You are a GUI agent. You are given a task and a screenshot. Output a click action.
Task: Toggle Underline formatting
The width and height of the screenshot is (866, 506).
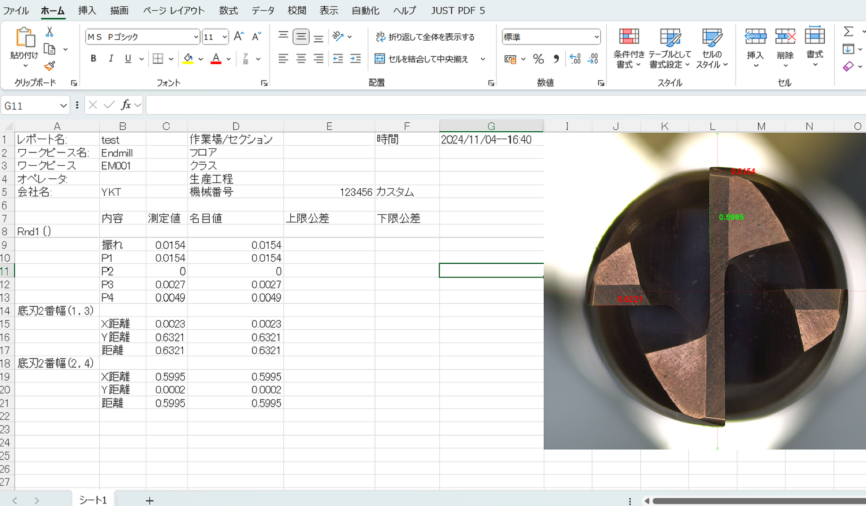[128, 59]
